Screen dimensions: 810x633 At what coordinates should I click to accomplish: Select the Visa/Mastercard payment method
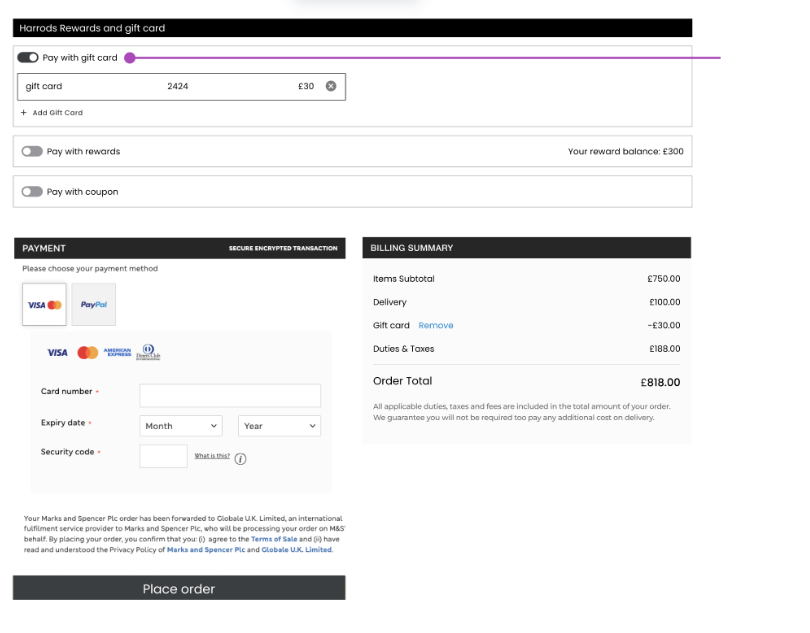click(x=44, y=305)
